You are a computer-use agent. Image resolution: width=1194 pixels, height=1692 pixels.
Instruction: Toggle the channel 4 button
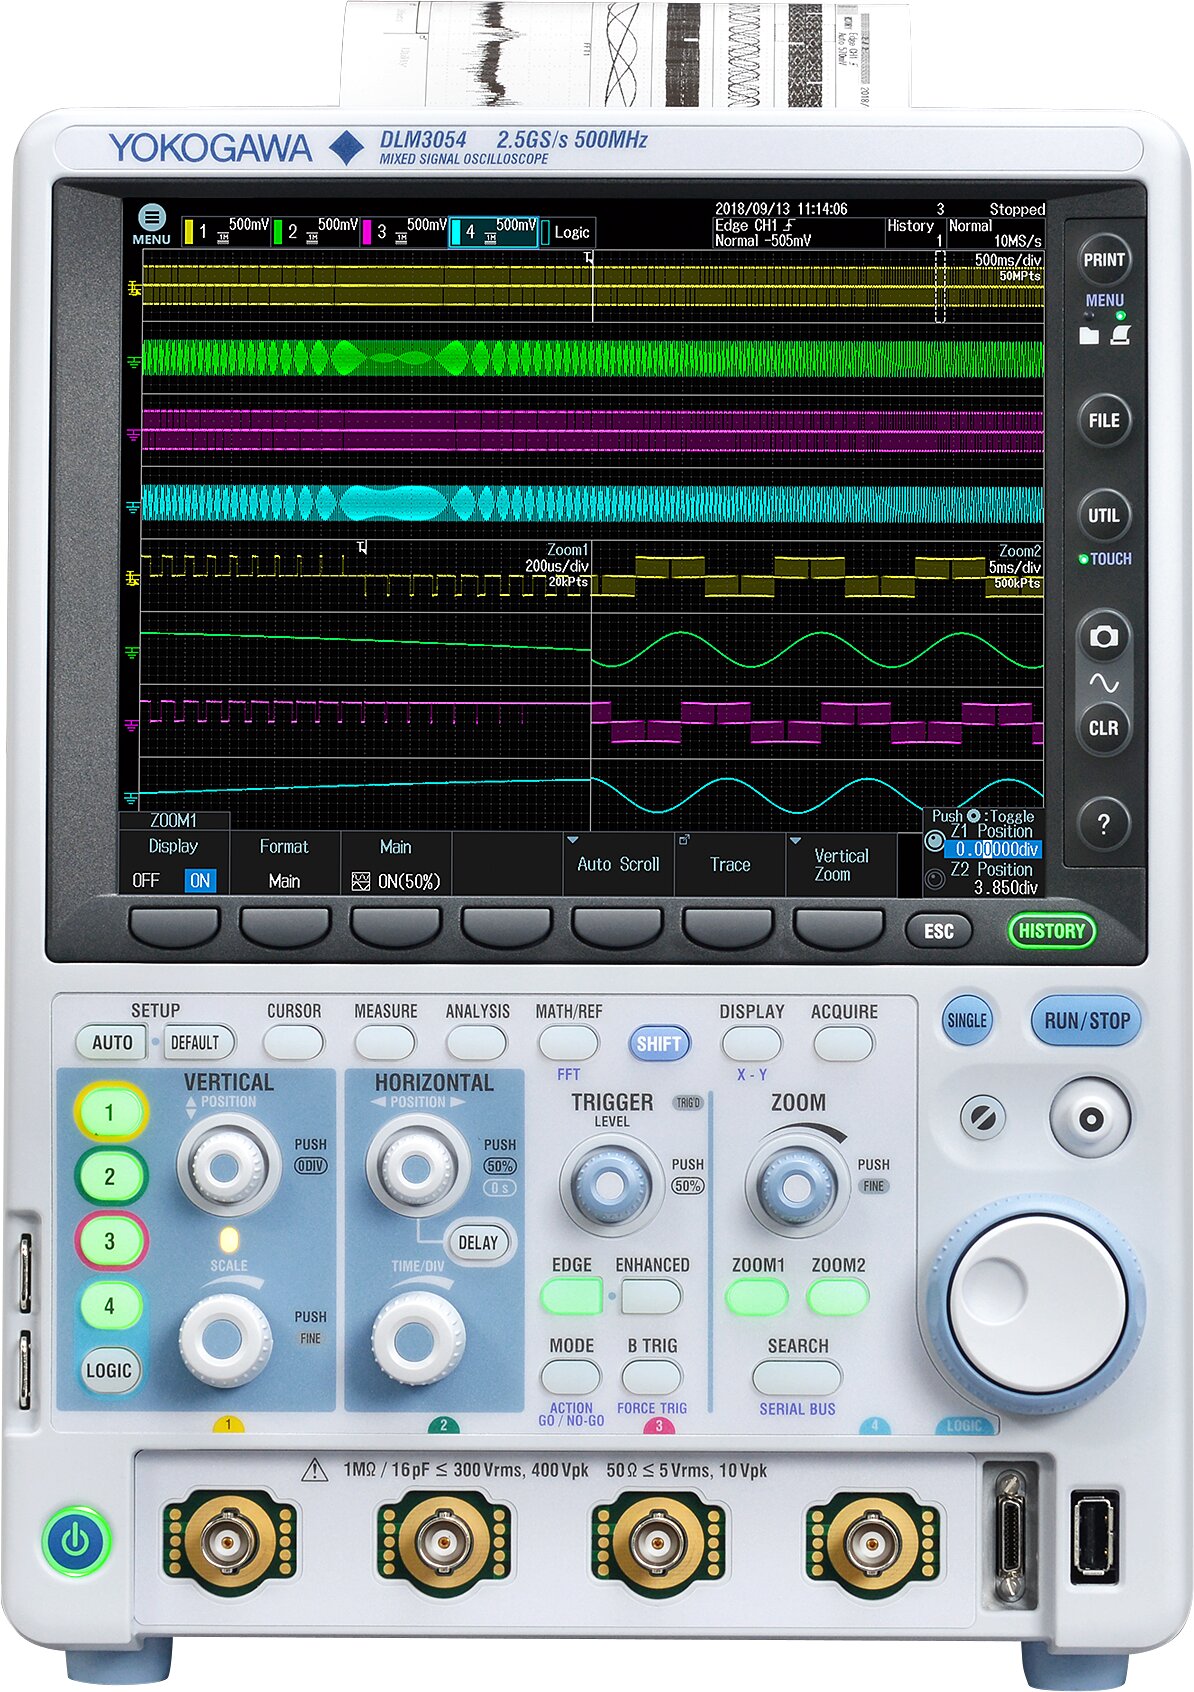click(x=110, y=1306)
